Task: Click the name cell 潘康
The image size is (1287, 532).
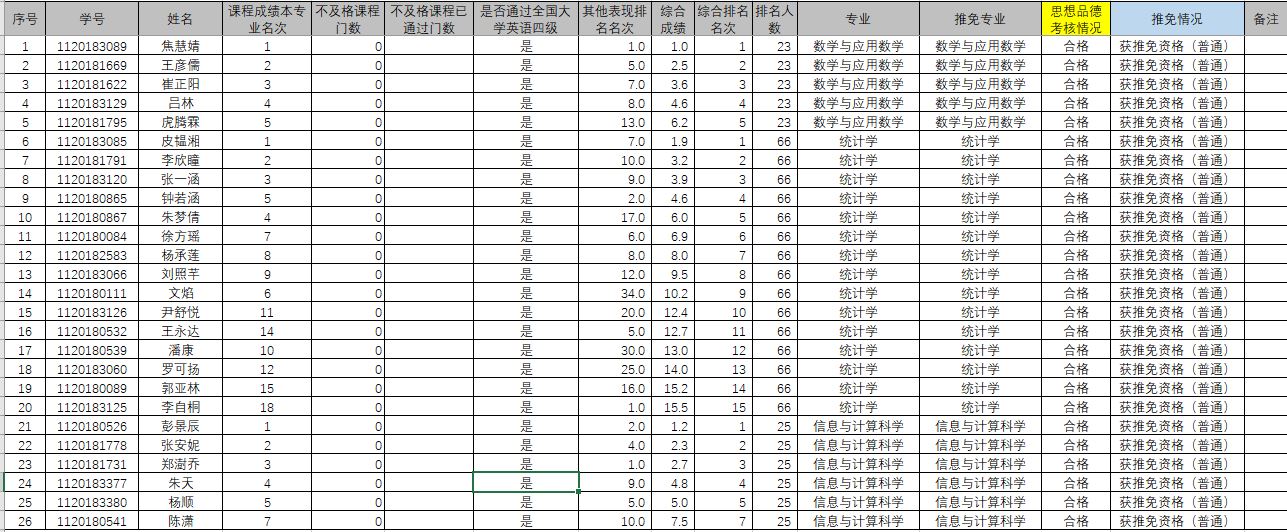Action: click(180, 350)
